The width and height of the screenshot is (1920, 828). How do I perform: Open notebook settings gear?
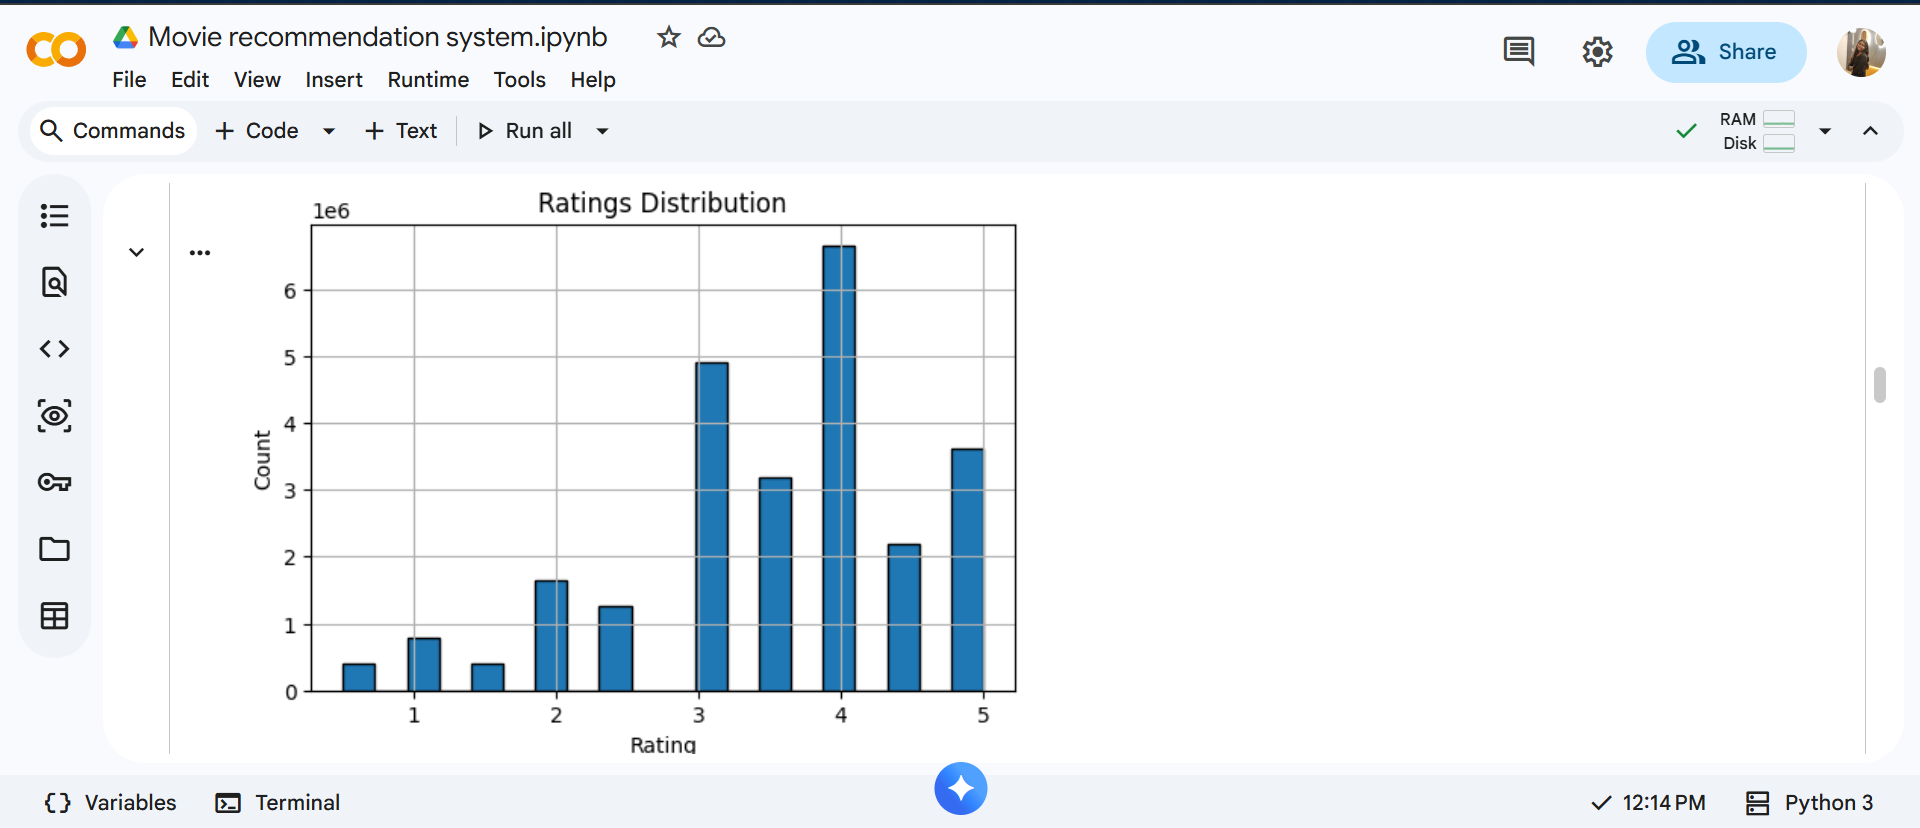click(1597, 52)
